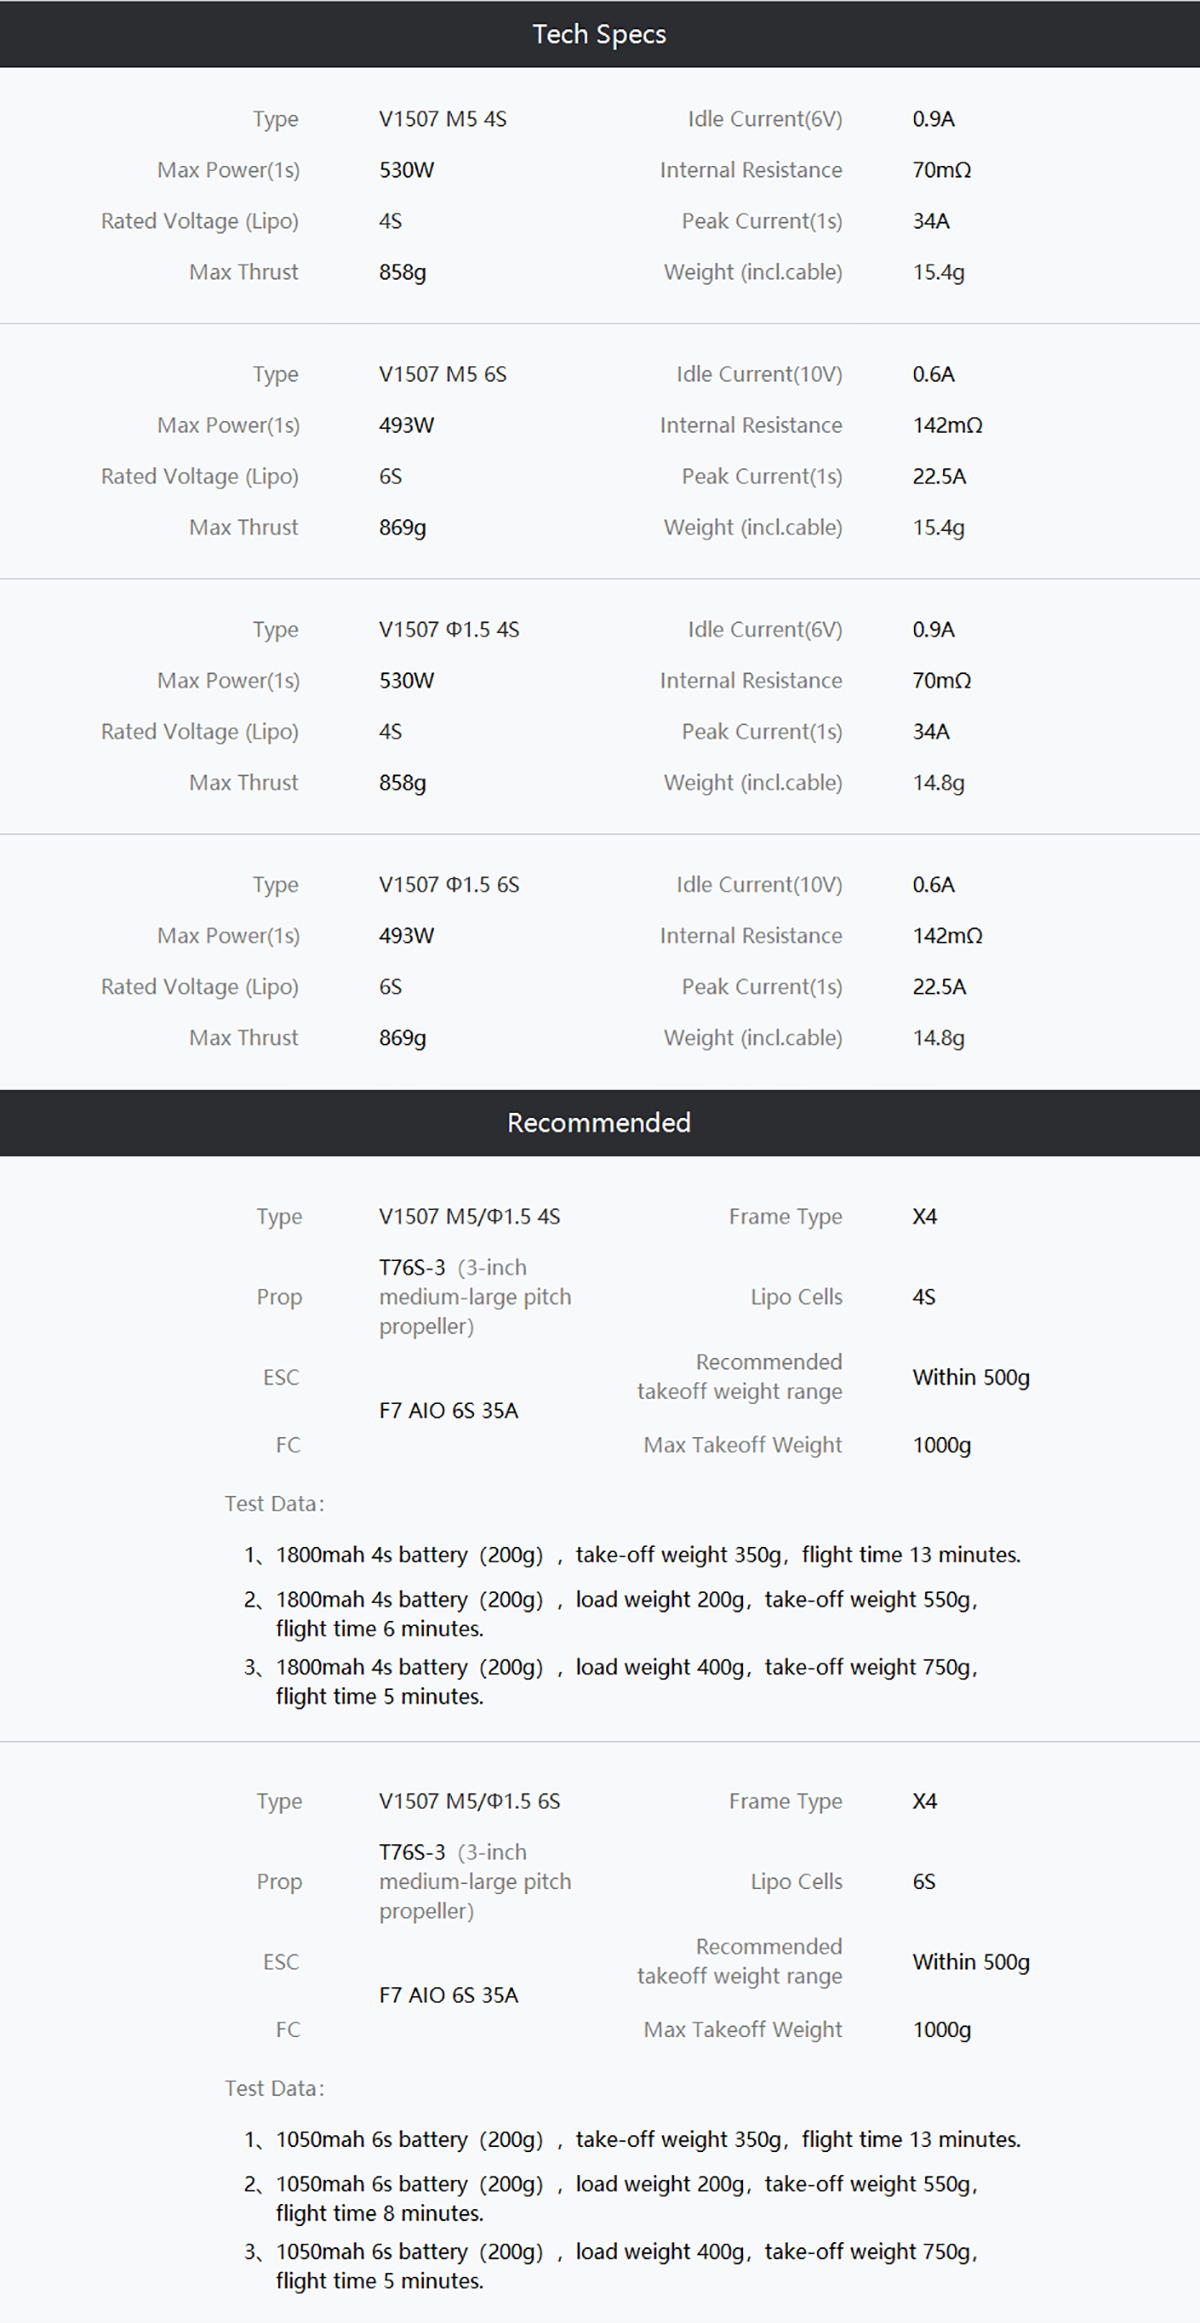This screenshot has width=1200, height=2323.
Task: Click the V1507 M5/Φ1.5 4S recommended type
Action: (x=469, y=1216)
